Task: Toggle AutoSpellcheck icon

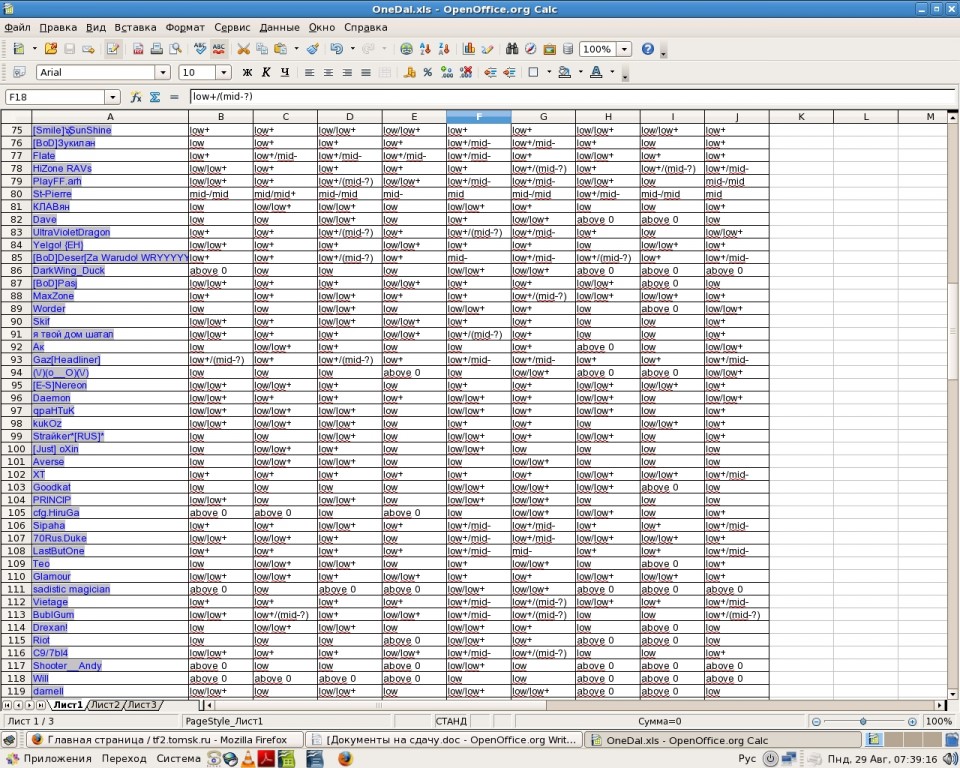Action: coord(219,49)
